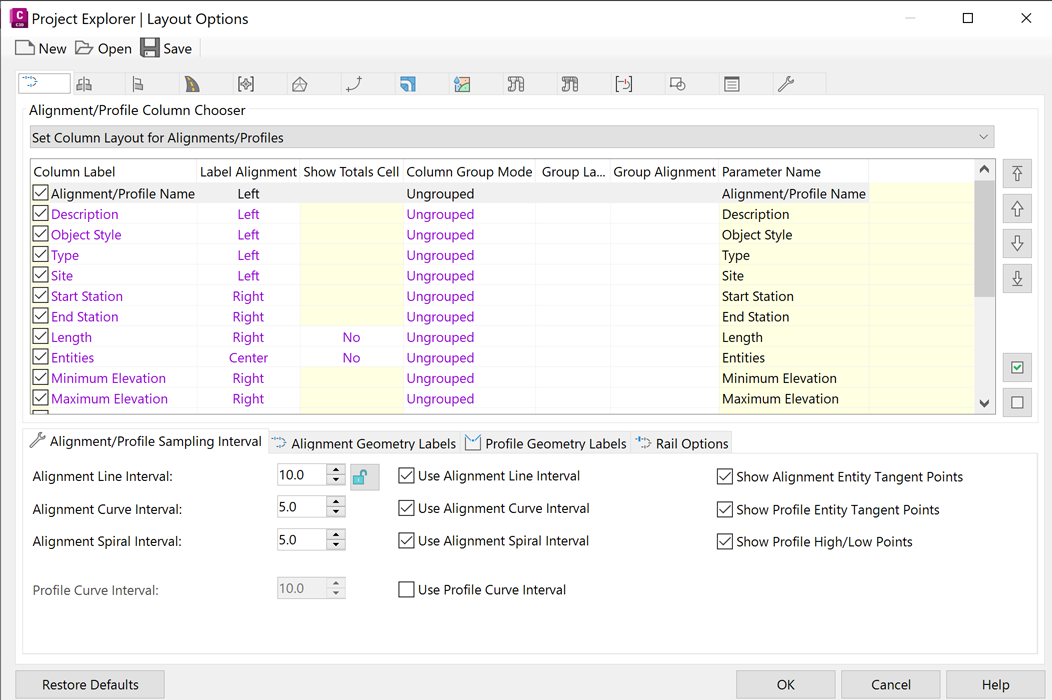Viewport: 1052px width, 700px height.
Task: Click the Open folder icon
Action: coord(84,48)
